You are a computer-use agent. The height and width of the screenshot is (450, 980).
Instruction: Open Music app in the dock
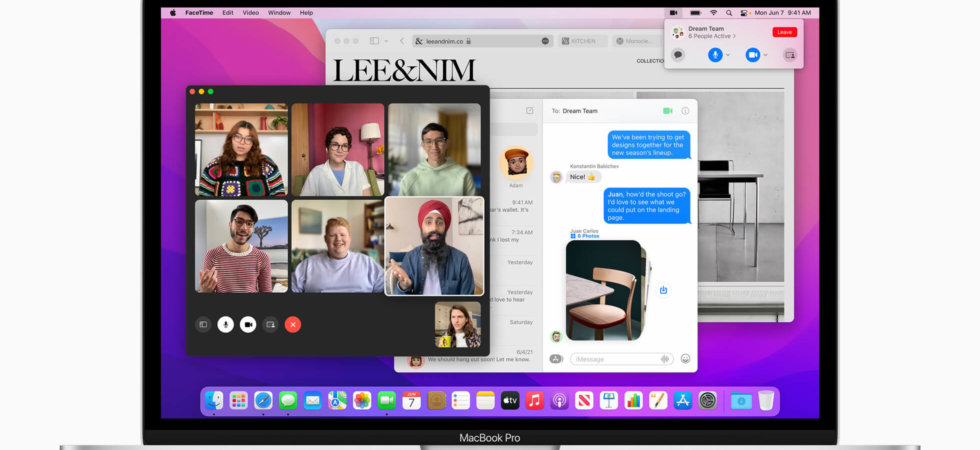534,400
